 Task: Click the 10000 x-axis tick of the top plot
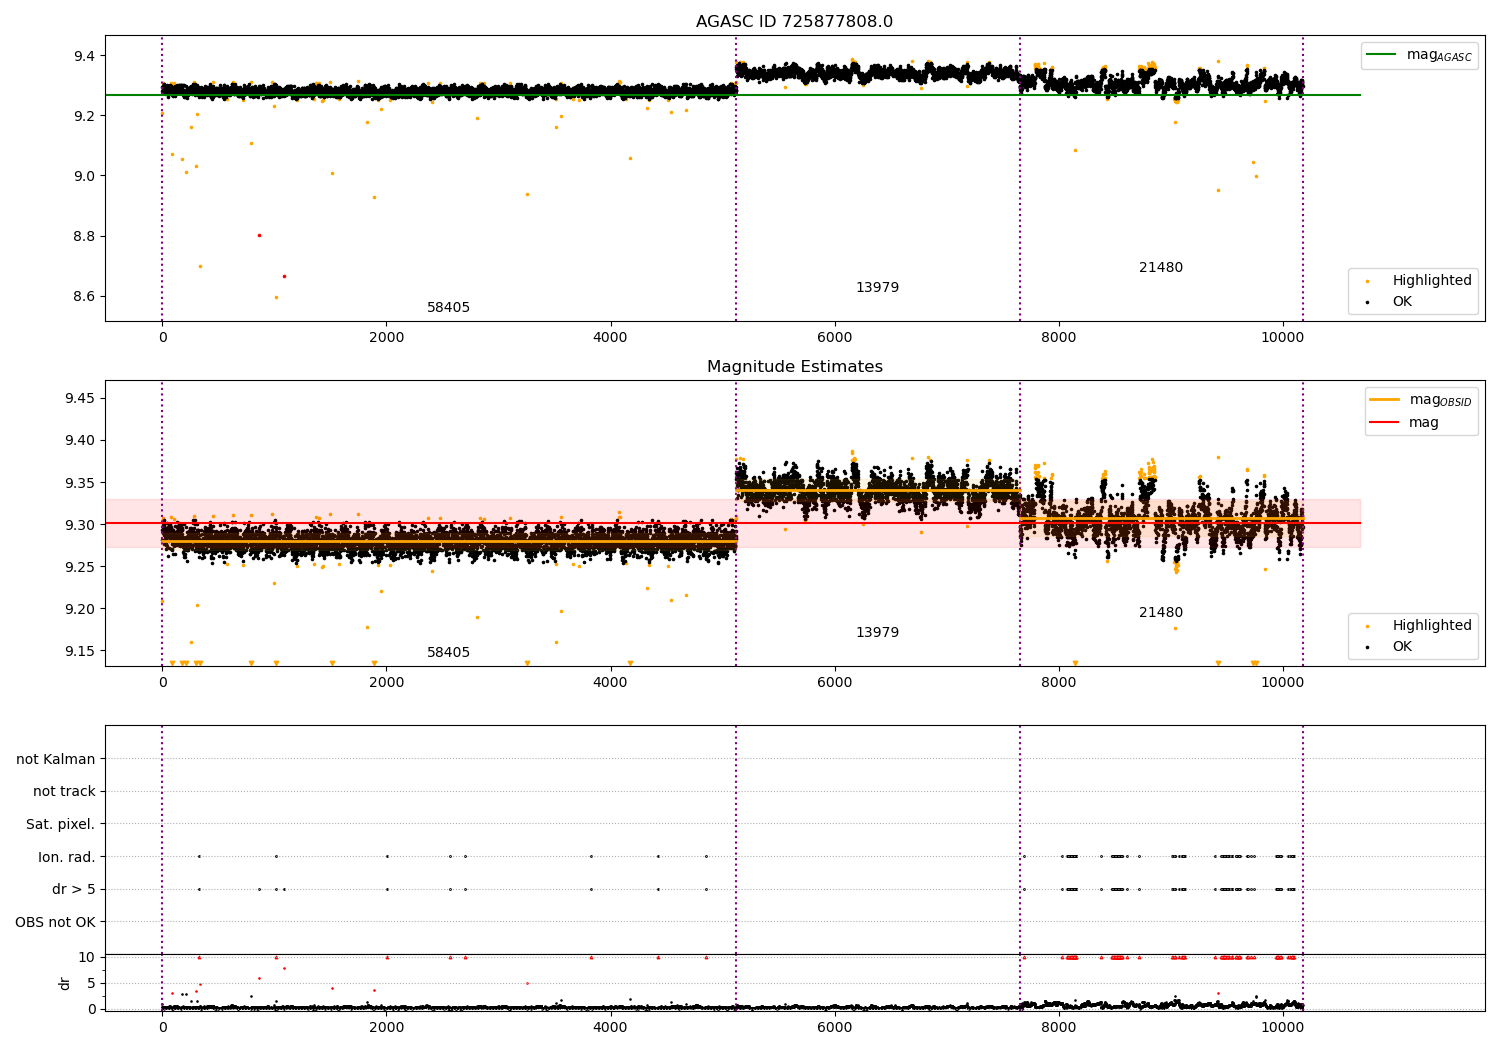coord(1282,338)
